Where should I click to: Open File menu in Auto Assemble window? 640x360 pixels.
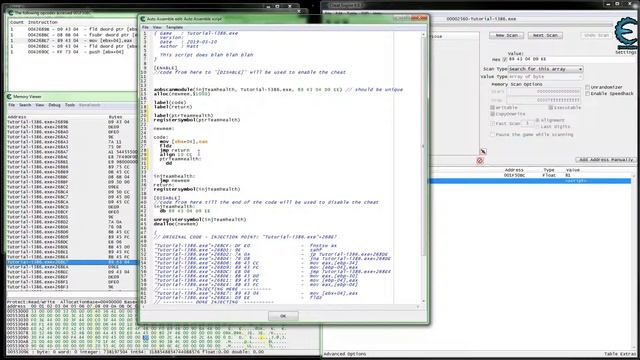(145, 27)
